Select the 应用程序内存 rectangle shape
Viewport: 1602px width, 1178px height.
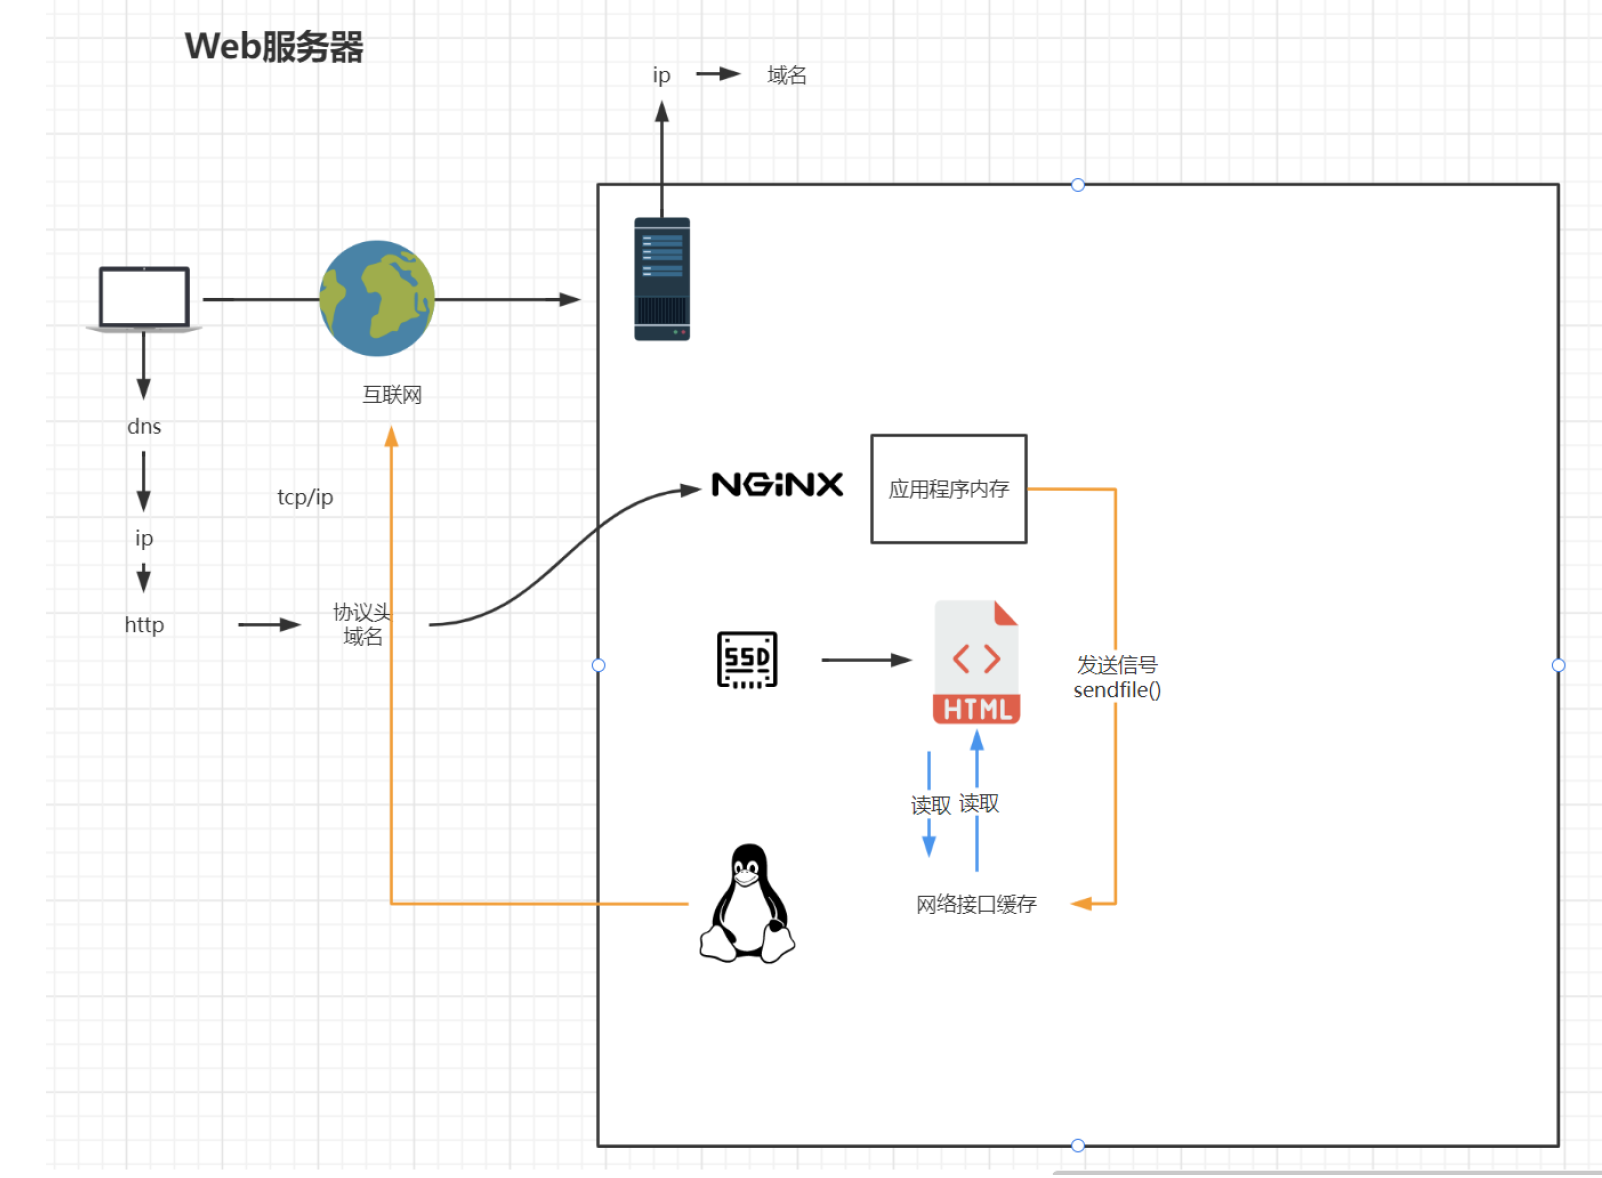point(948,488)
